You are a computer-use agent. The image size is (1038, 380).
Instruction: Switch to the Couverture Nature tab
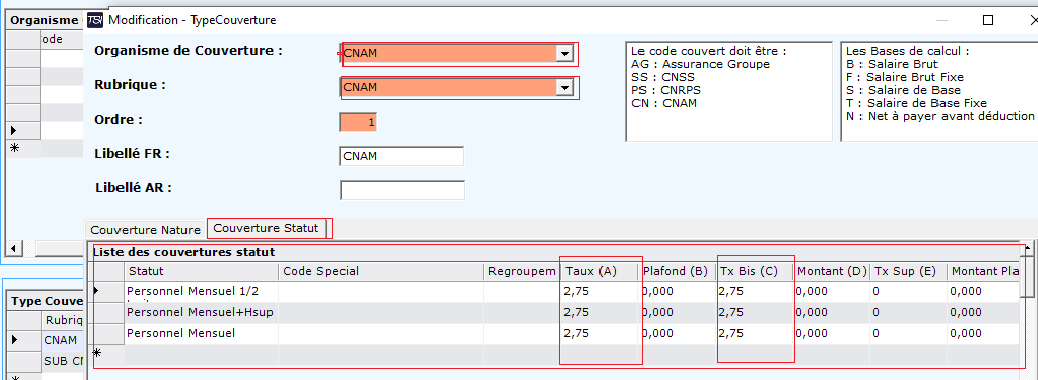[x=145, y=230]
